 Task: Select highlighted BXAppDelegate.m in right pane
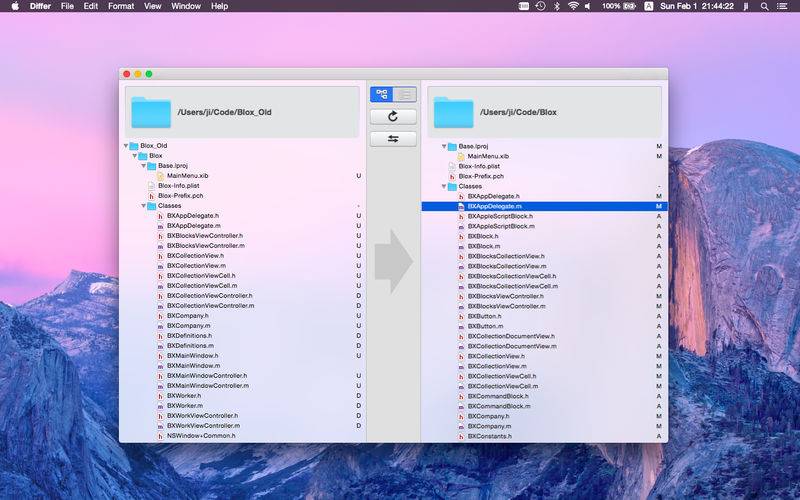coord(544,206)
